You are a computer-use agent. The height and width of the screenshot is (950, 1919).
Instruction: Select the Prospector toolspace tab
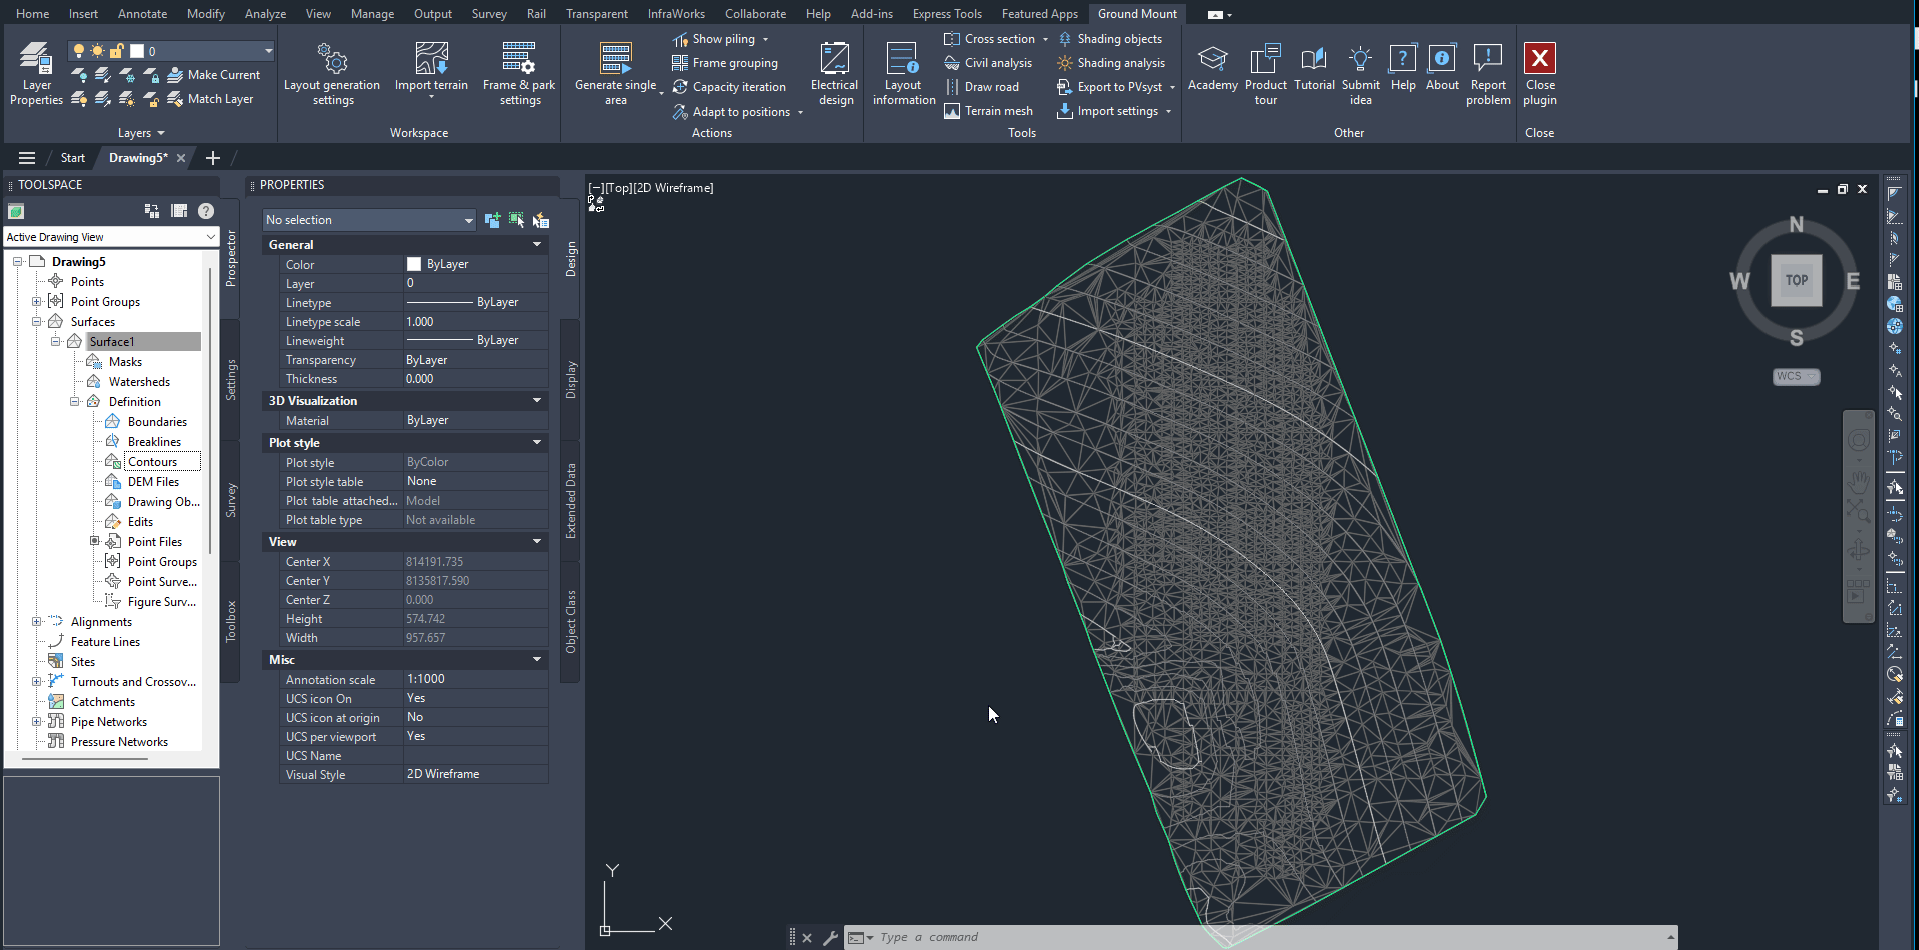tap(231, 259)
